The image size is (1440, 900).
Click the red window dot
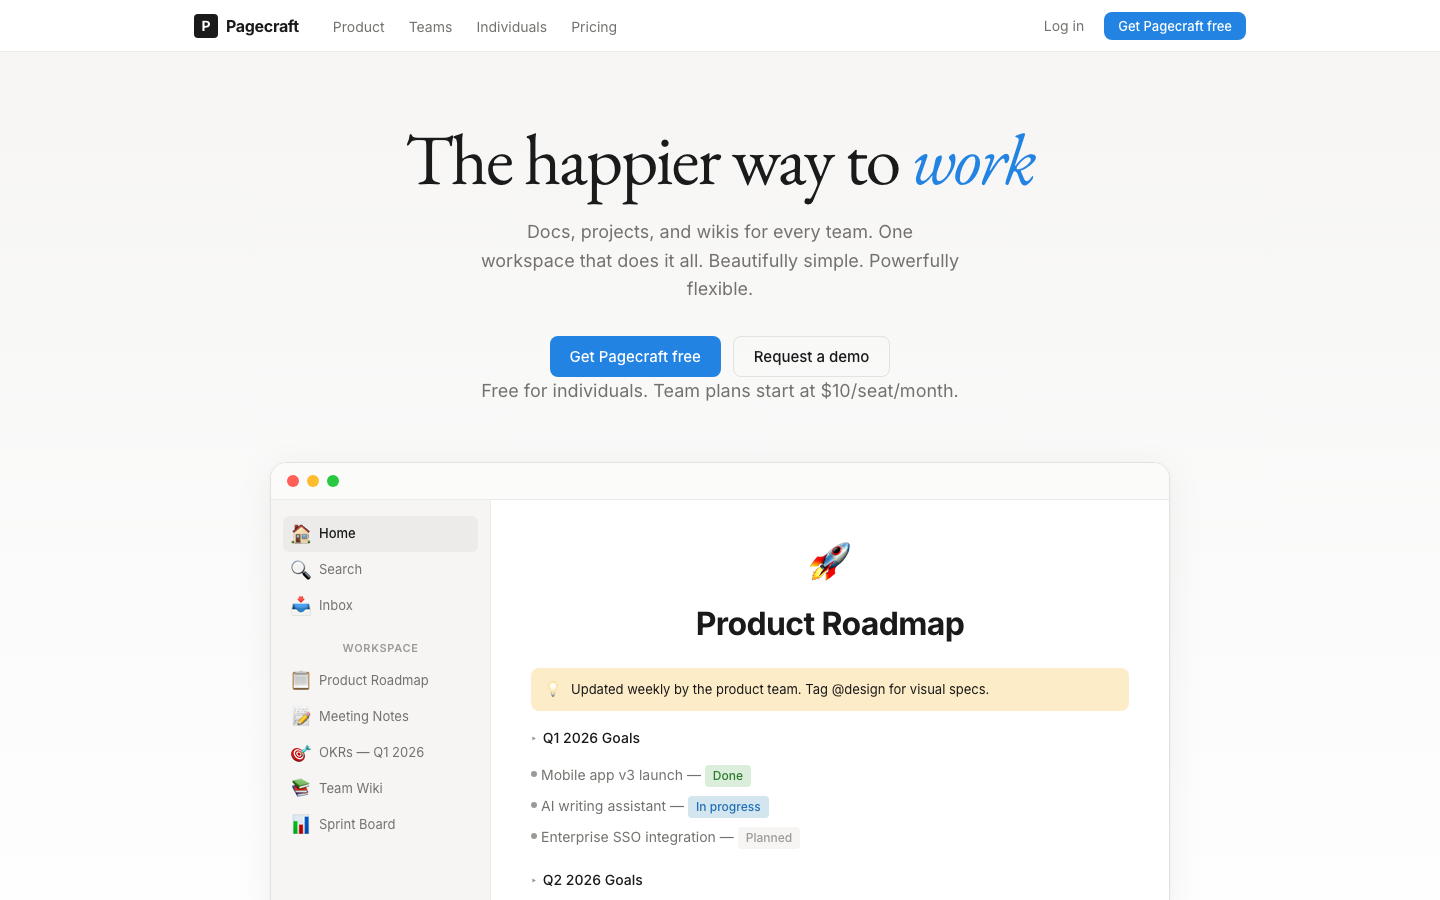coord(293,481)
